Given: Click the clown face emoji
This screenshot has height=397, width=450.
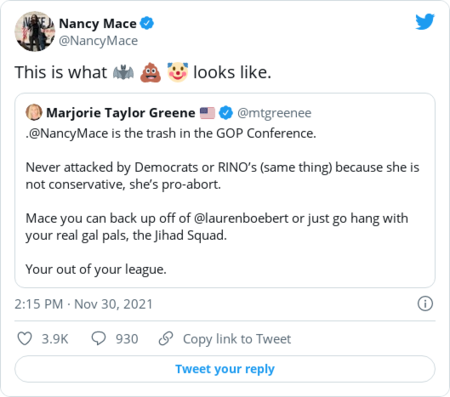Looking at the screenshot, I should point(178,72).
